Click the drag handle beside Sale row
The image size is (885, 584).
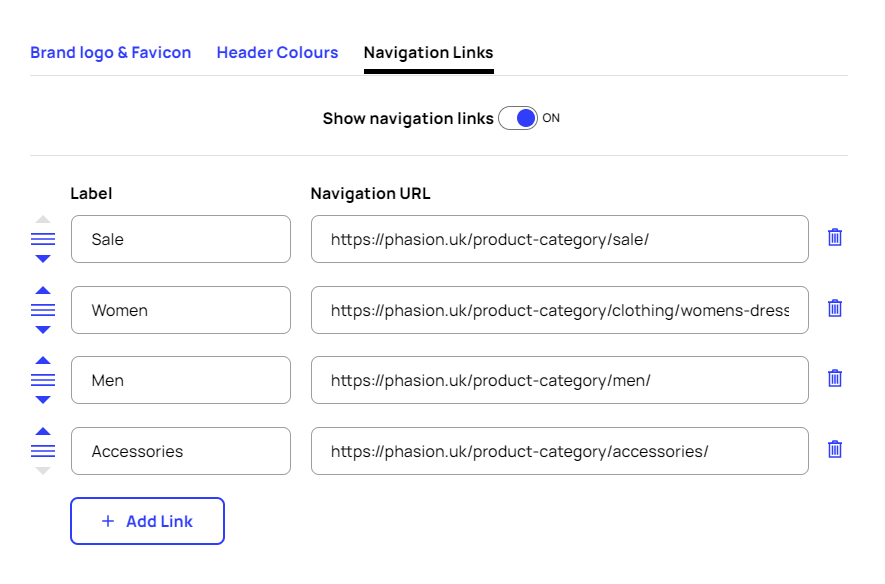coord(43,239)
